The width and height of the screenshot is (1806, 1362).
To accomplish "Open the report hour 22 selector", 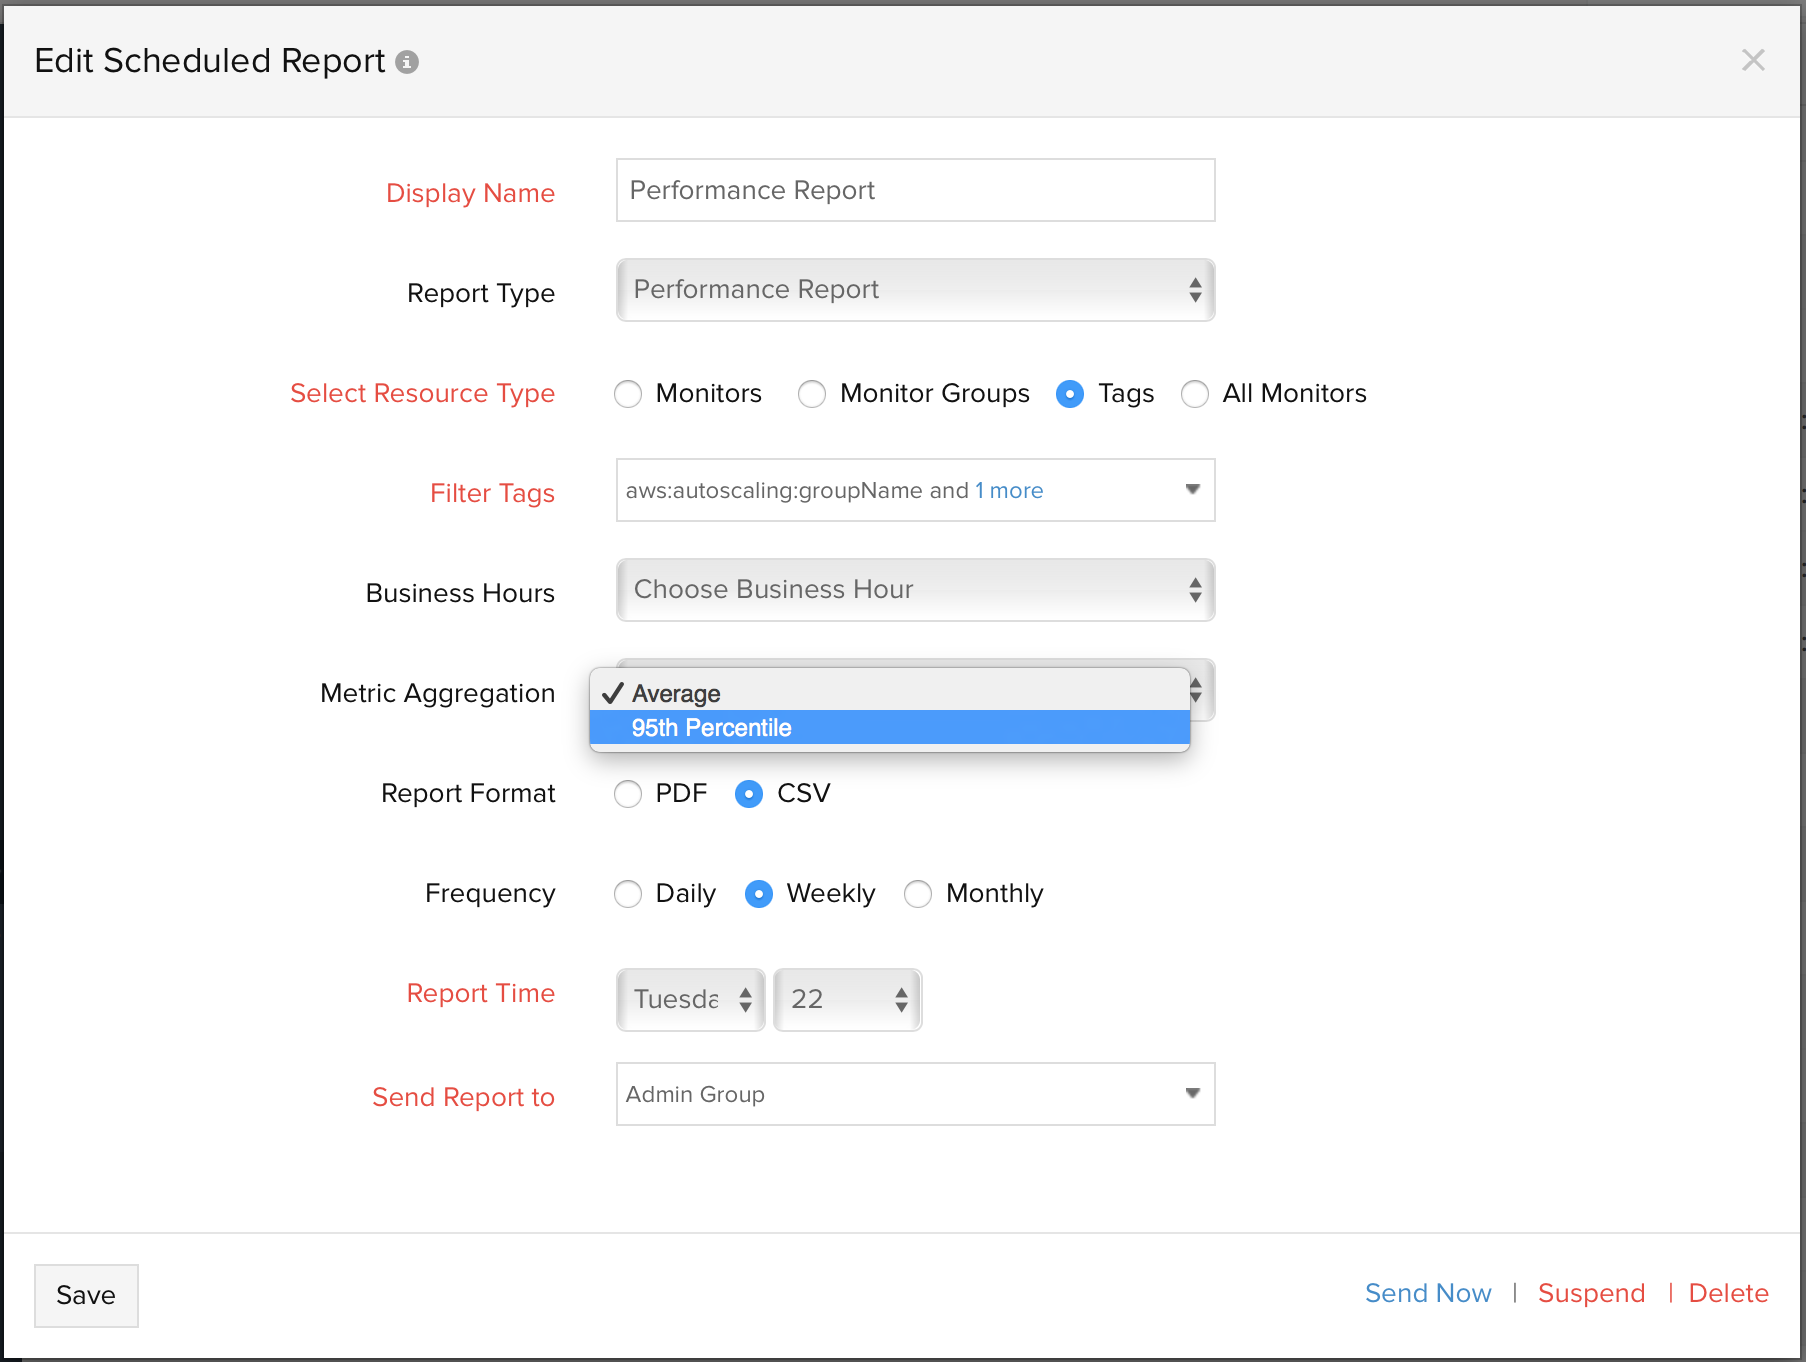I will [847, 999].
